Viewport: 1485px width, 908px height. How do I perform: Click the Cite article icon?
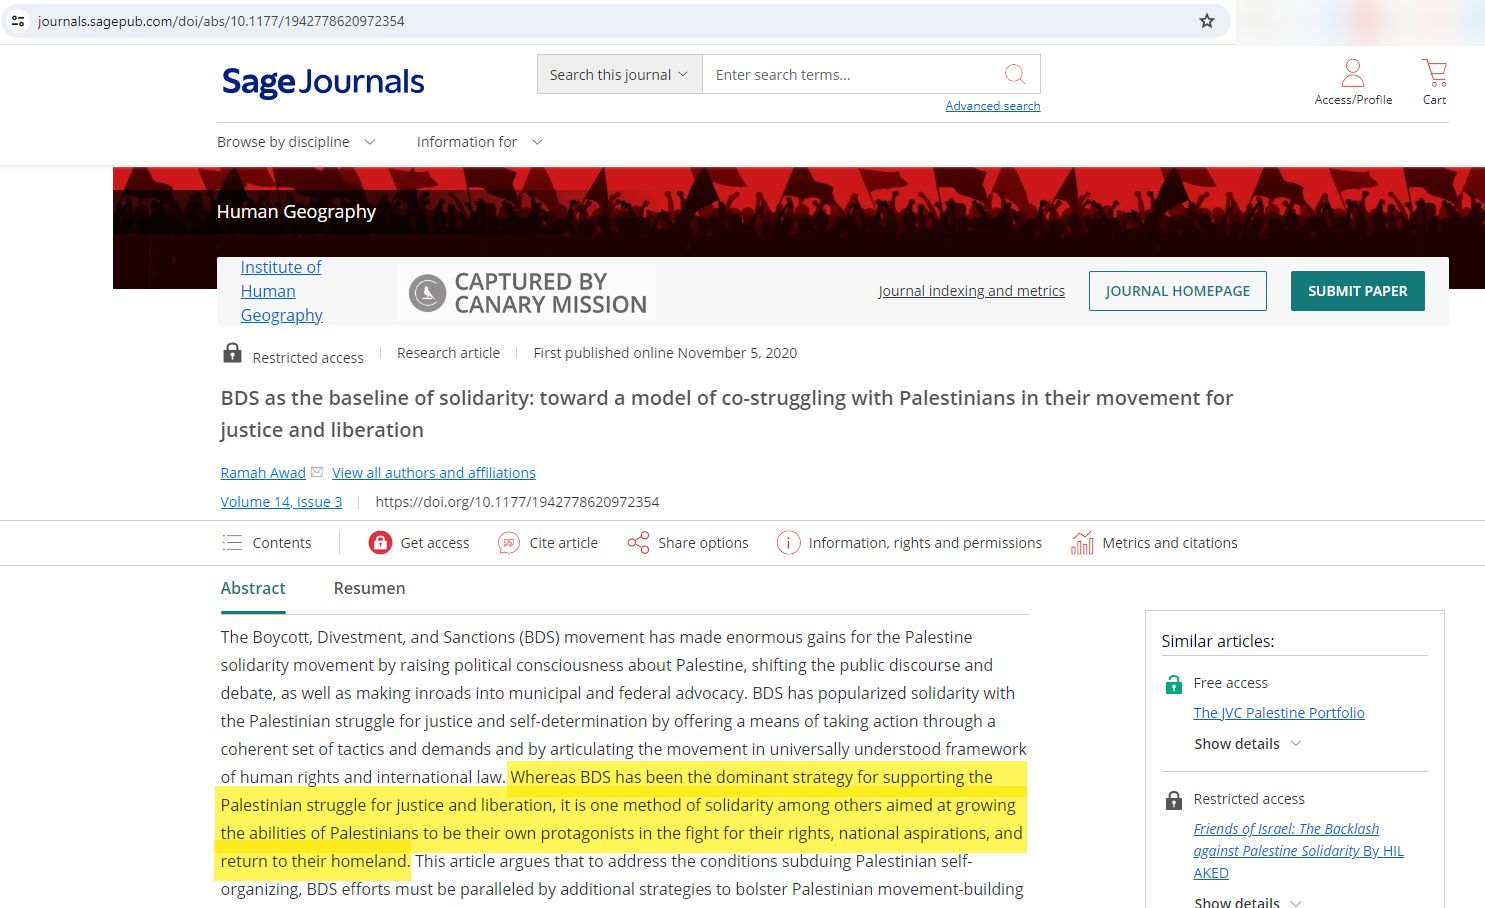547,542
